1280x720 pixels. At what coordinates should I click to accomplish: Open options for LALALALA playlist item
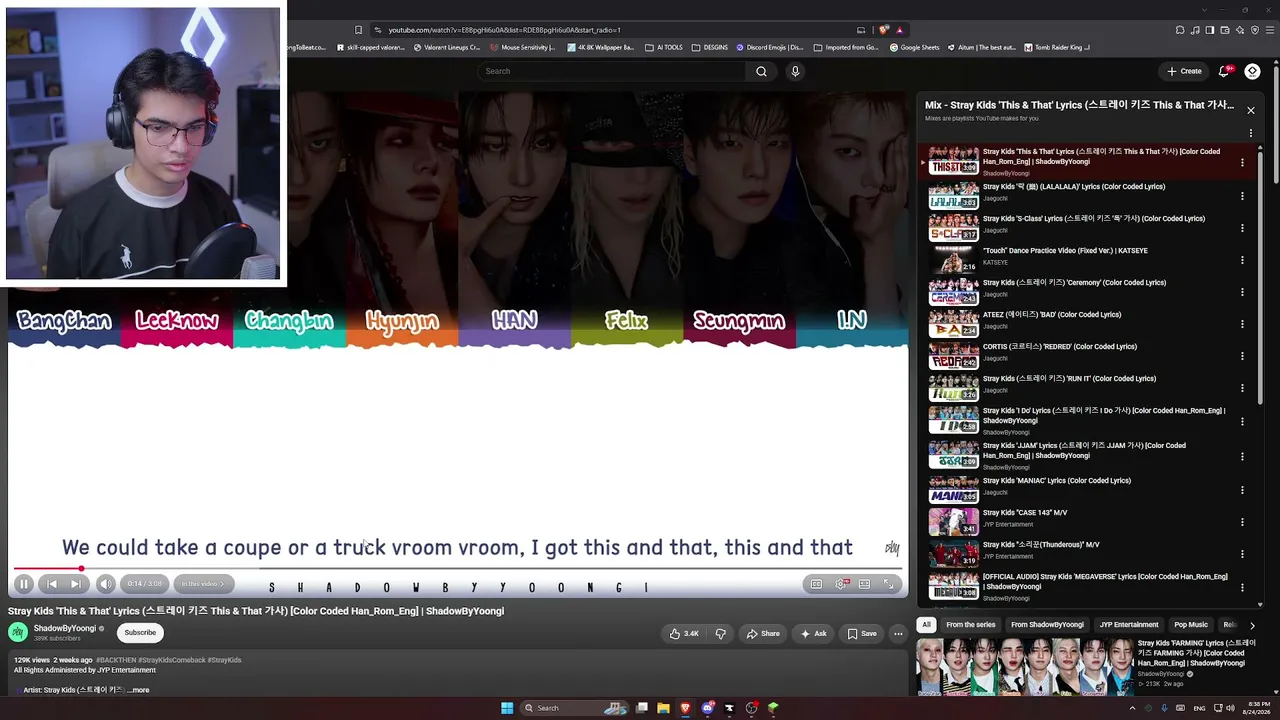point(1242,196)
